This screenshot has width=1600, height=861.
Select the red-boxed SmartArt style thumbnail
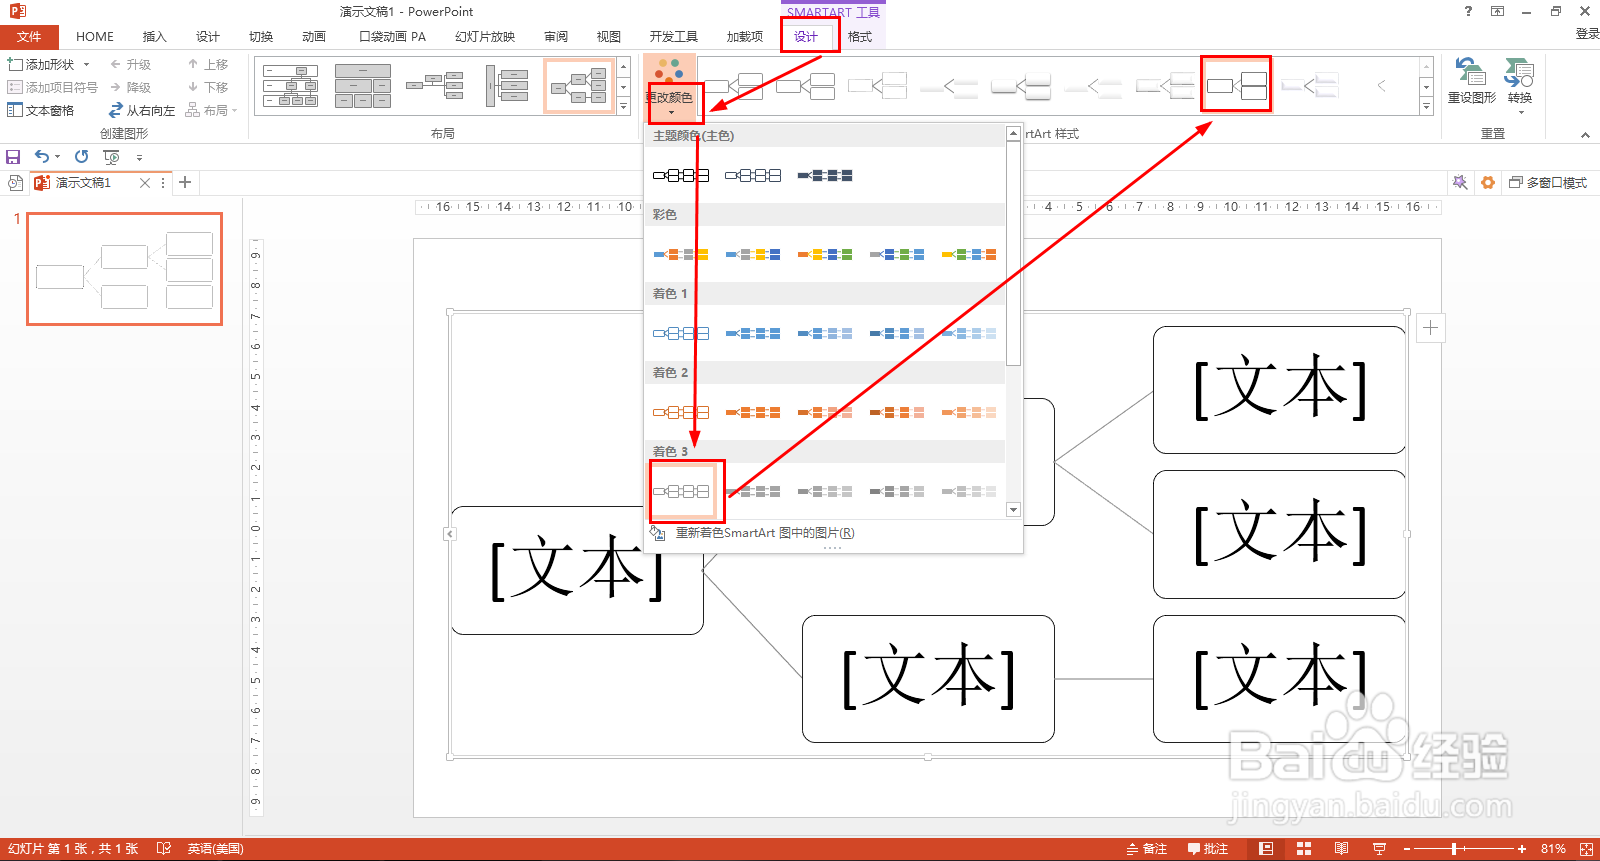coord(1236,84)
